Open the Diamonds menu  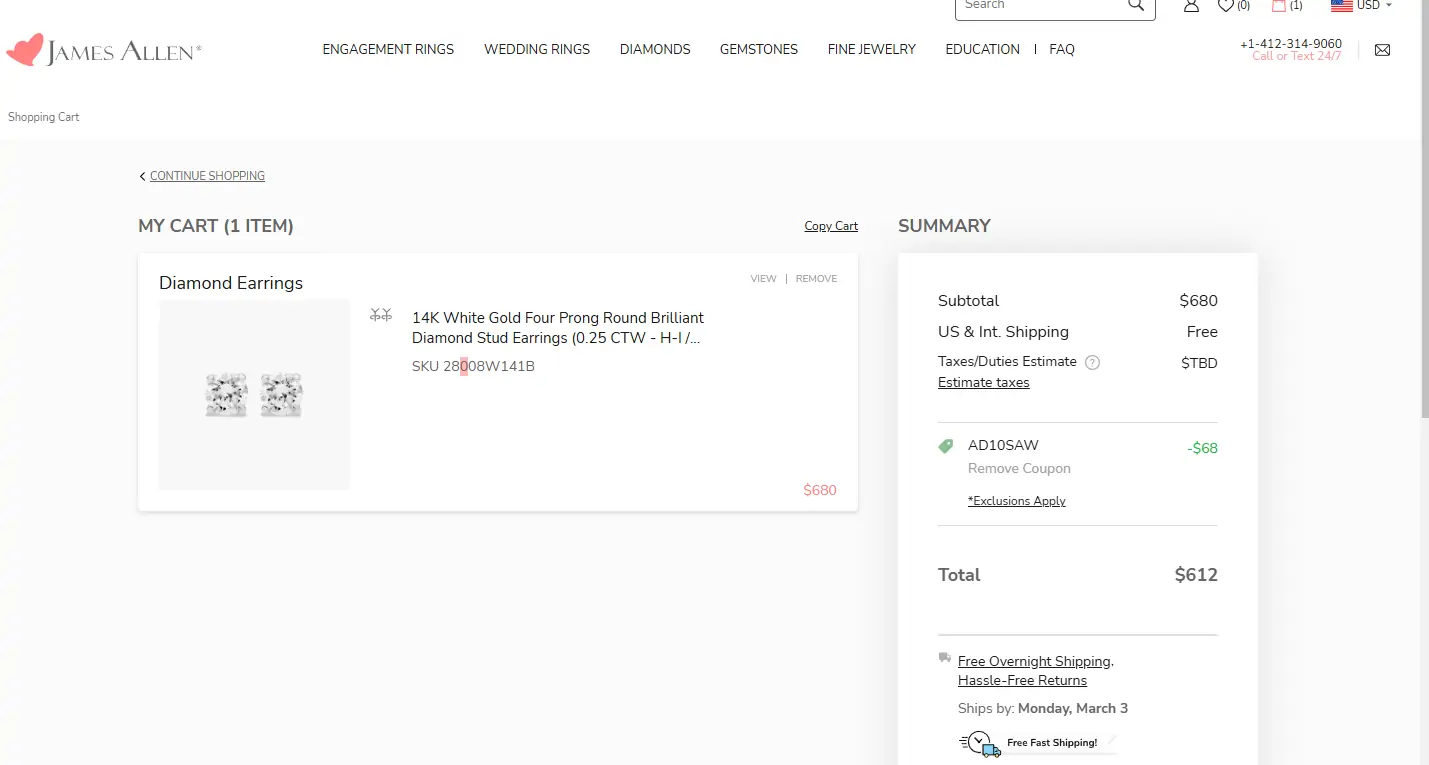[x=655, y=49]
